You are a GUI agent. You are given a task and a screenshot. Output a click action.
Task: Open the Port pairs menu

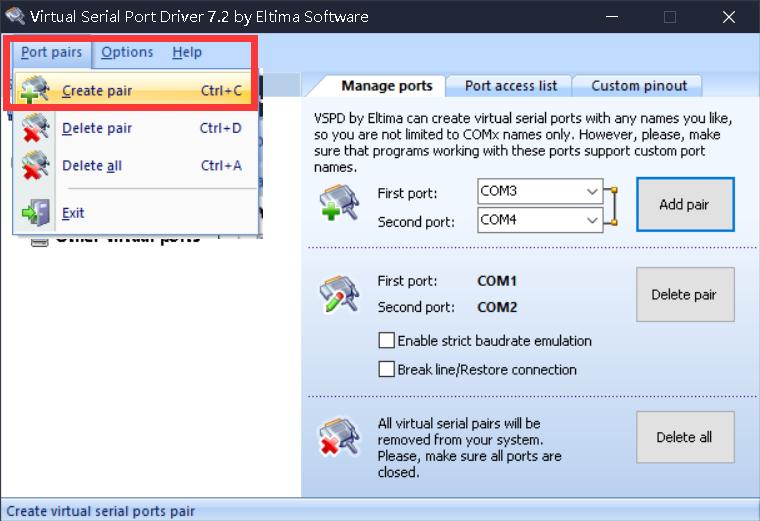point(51,52)
